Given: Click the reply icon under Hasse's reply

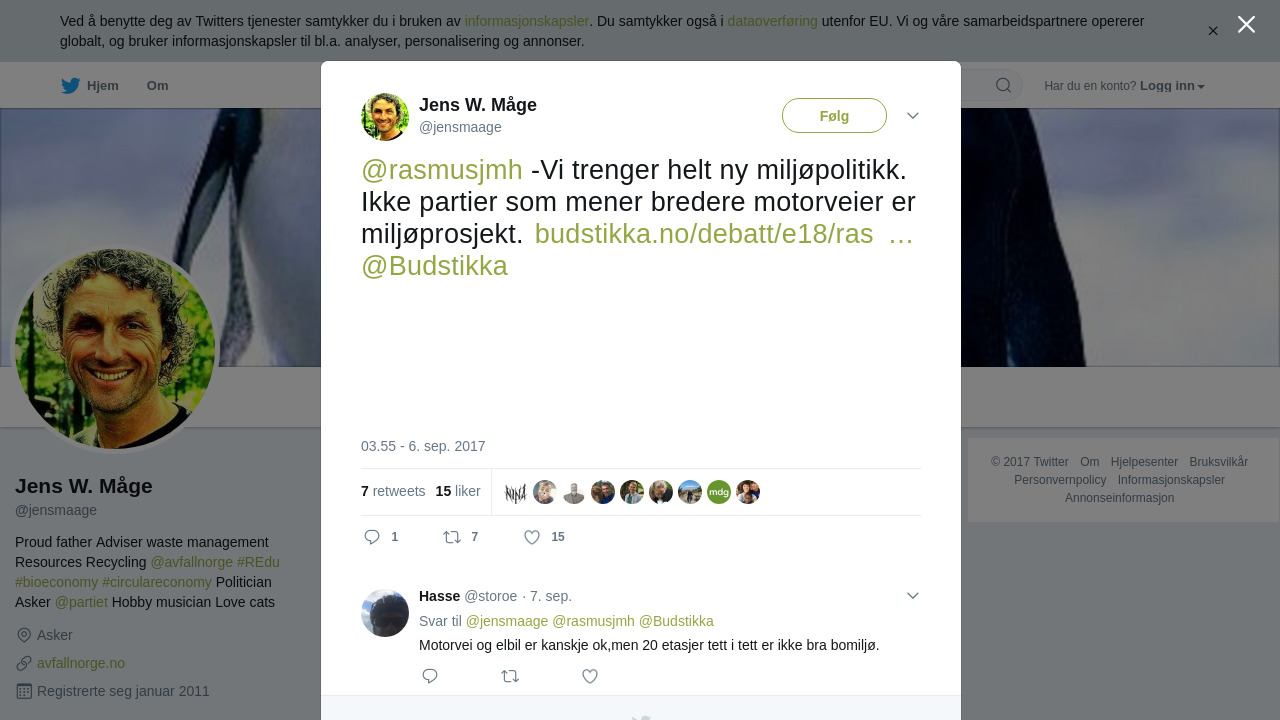Looking at the screenshot, I should click(430, 676).
